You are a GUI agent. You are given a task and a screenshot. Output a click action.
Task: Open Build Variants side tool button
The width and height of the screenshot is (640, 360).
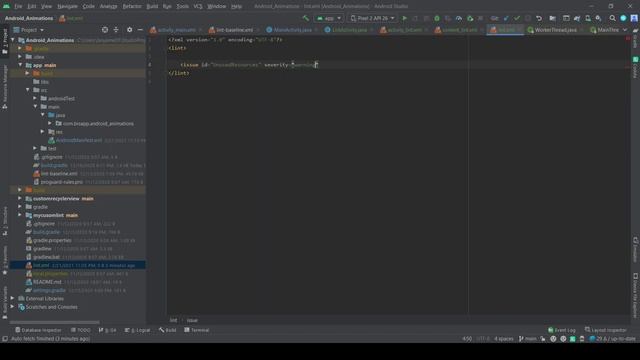5,302
